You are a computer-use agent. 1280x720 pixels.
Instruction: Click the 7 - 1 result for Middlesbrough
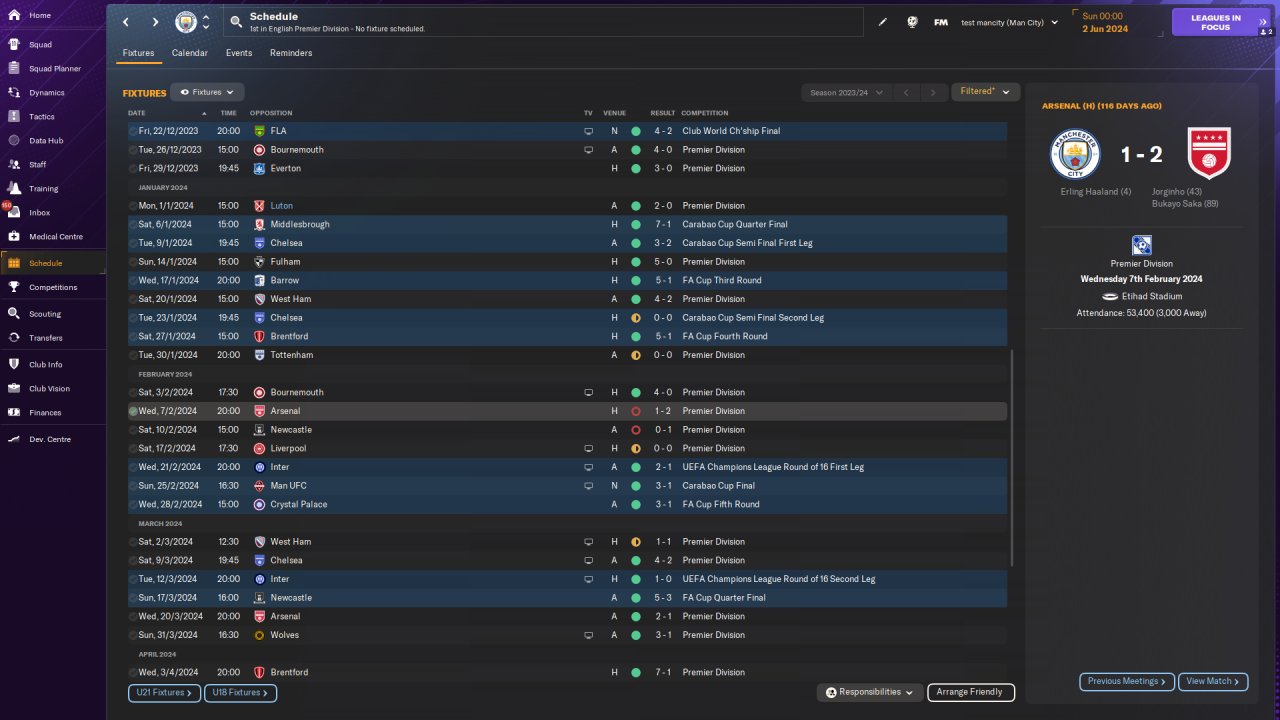coord(663,225)
